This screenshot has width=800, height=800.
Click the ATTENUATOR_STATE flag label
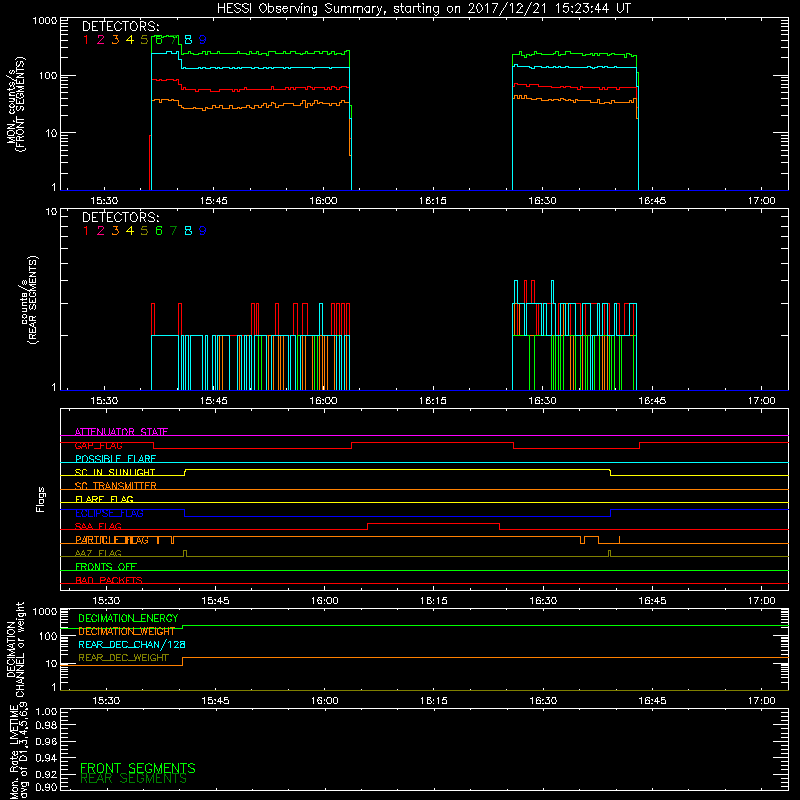coord(121,432)
